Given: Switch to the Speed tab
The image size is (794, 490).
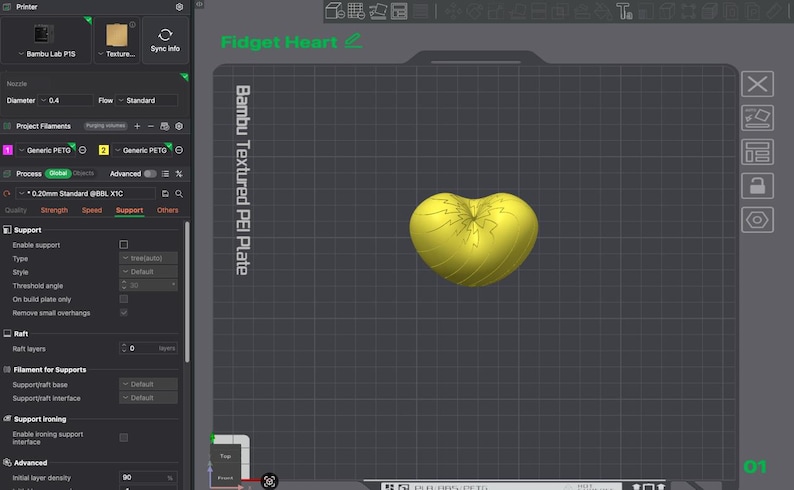Looking at the screenshot, I should coord(92,210).
